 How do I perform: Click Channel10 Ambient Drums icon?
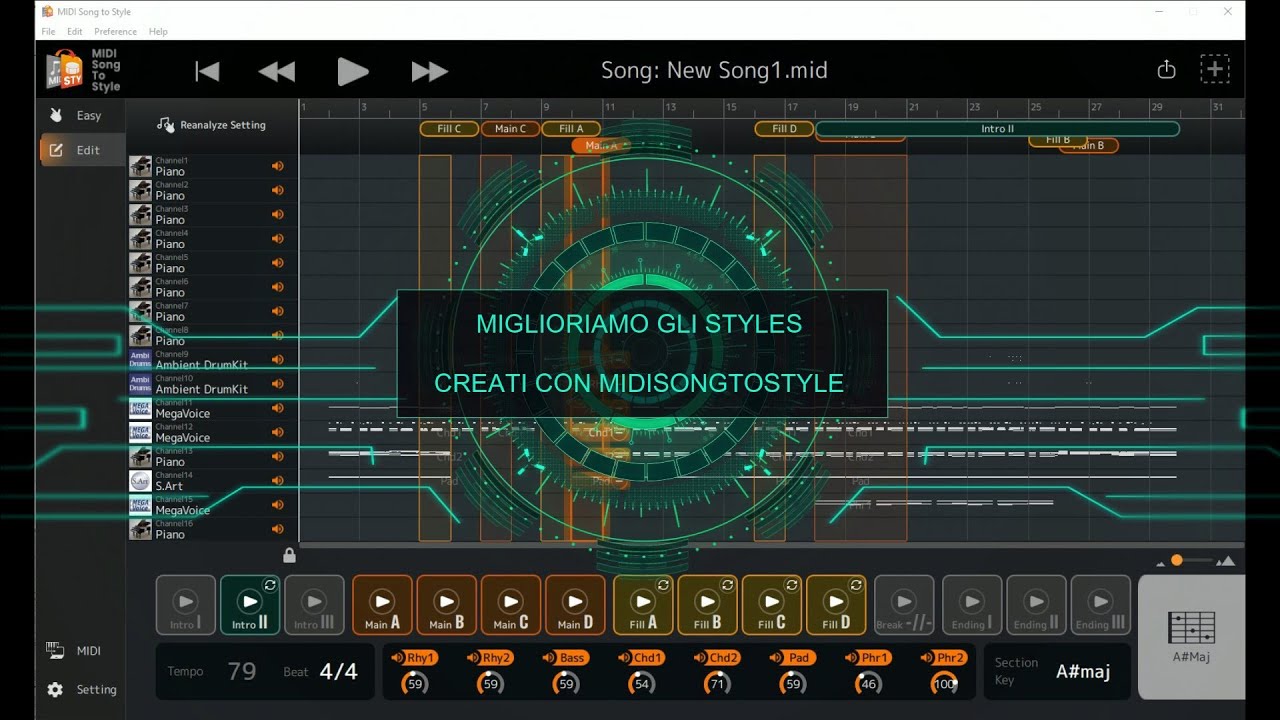tap(140, 384)
